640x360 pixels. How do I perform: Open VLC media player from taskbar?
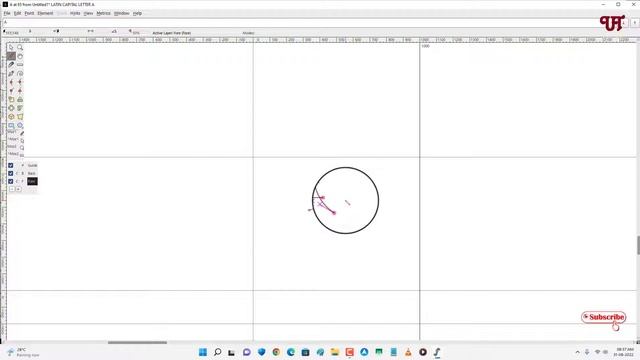tap(408, 352)
